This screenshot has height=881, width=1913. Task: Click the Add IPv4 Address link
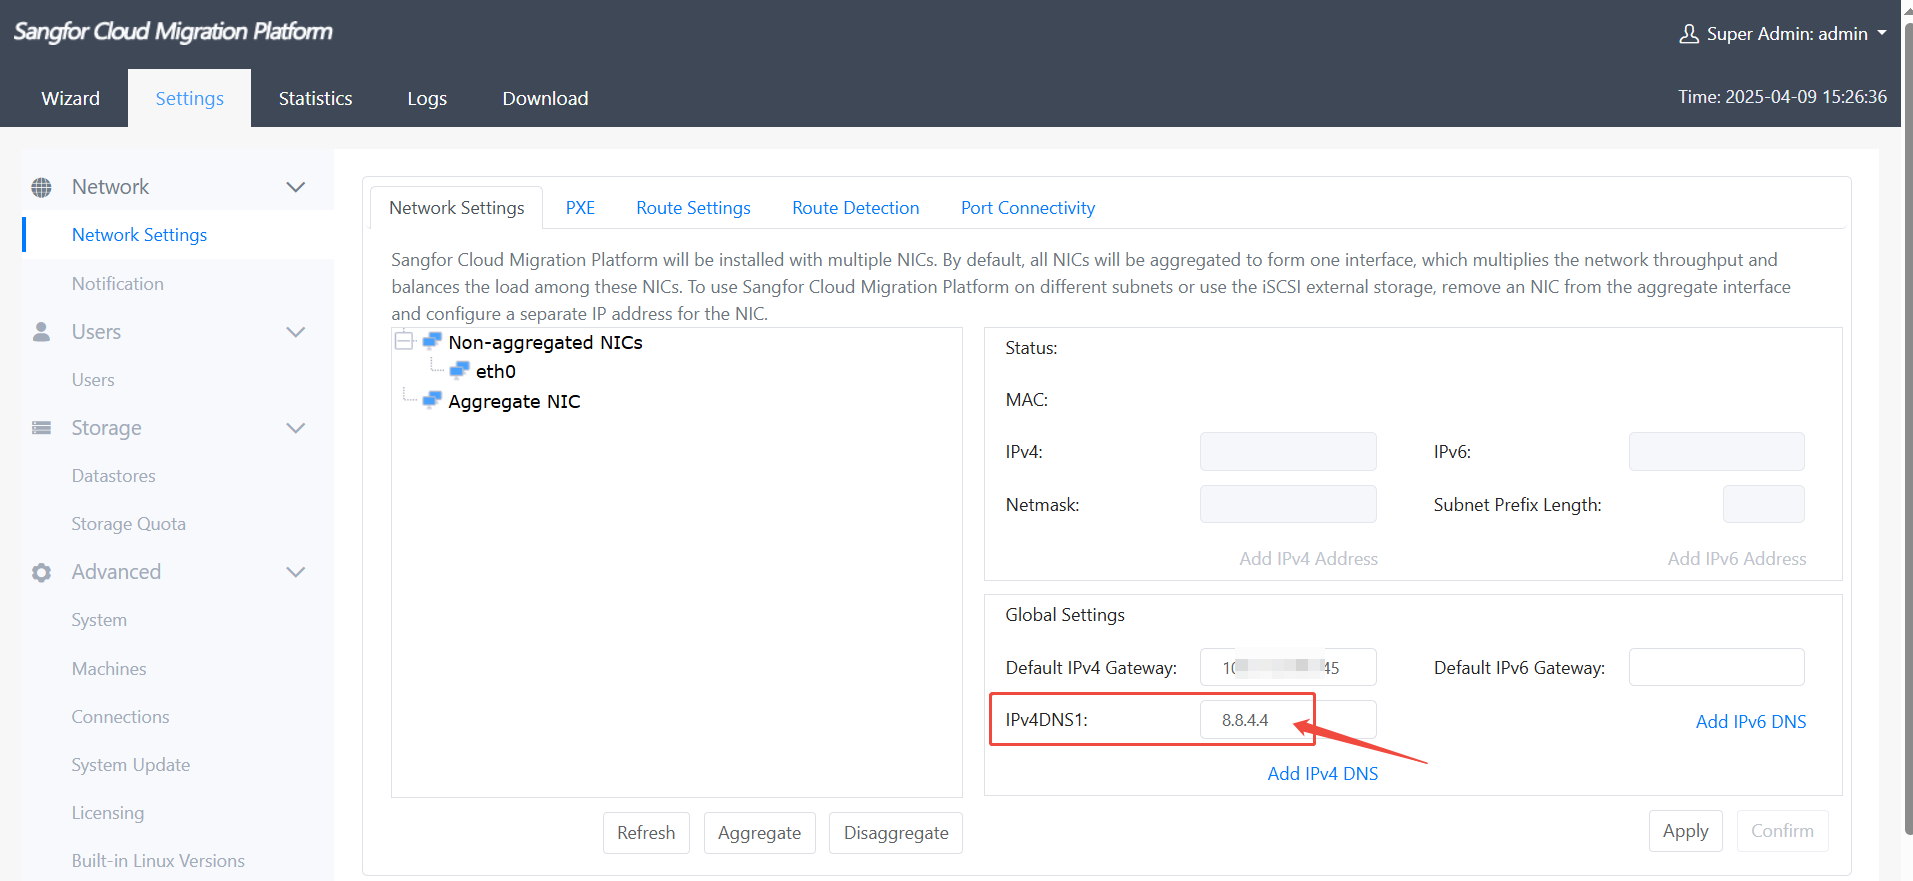tap(1308, 559)
